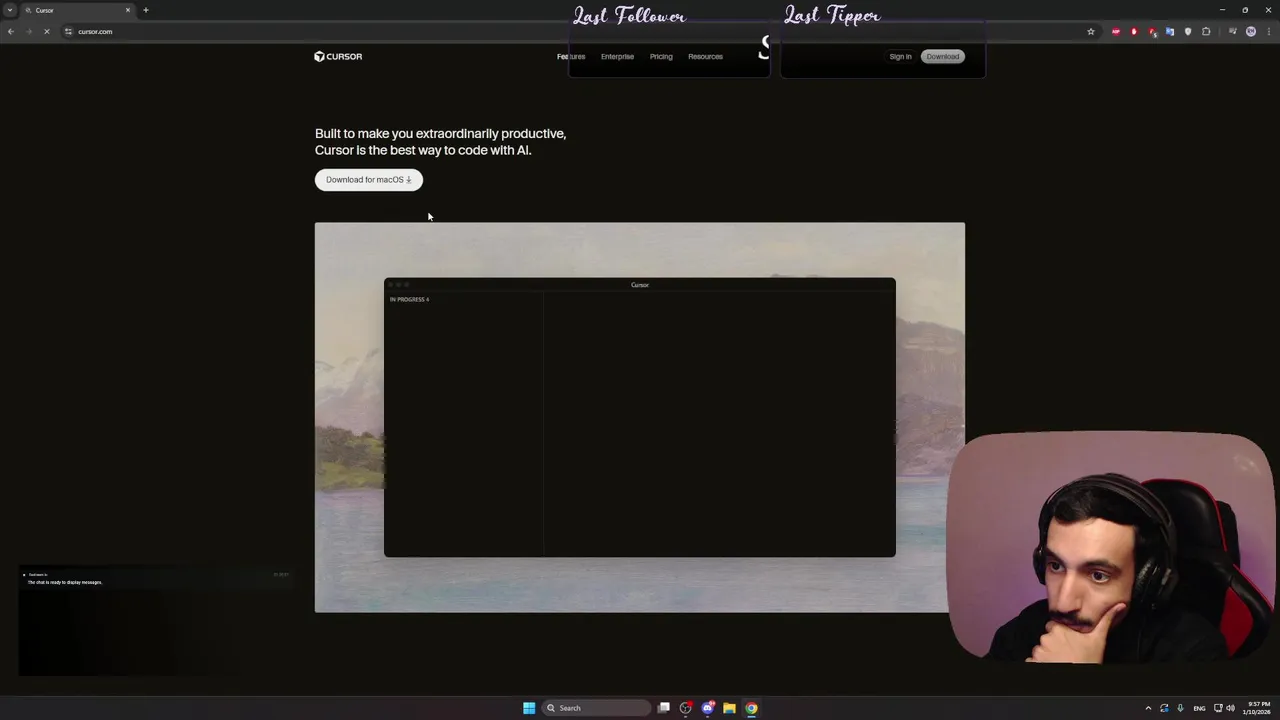Click the Cursor app demo window
The image size is (1280, 720).
640,417
